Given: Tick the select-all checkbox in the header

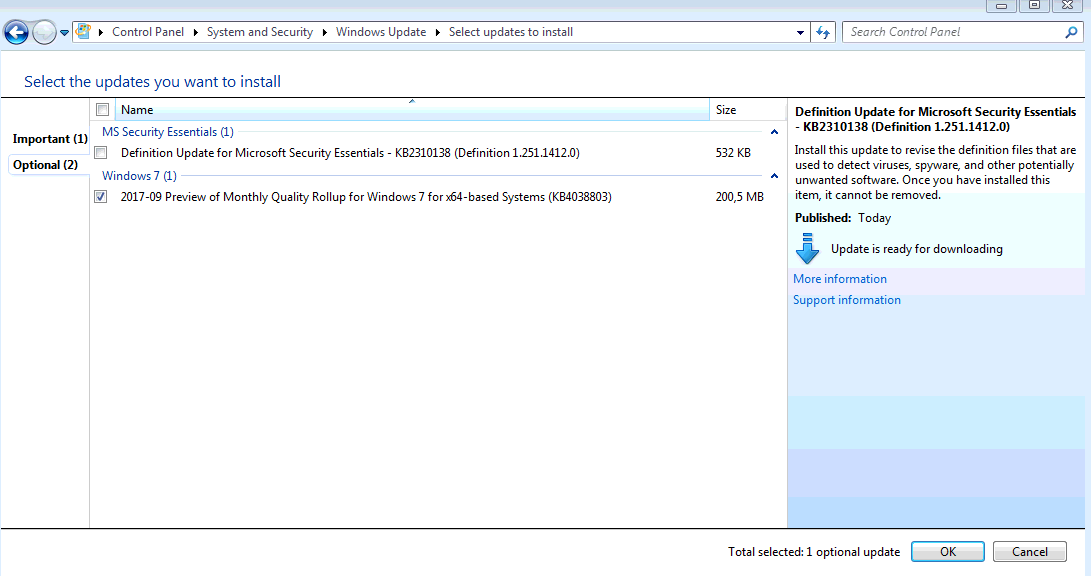Looking at the screenshot, I should point(102,110).
